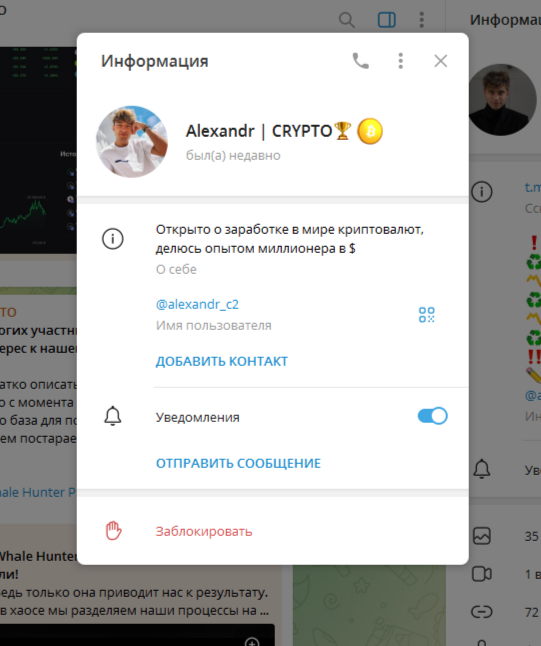
Task: Open the three-dot menu in Информация dialog
Action: point(400,61)
